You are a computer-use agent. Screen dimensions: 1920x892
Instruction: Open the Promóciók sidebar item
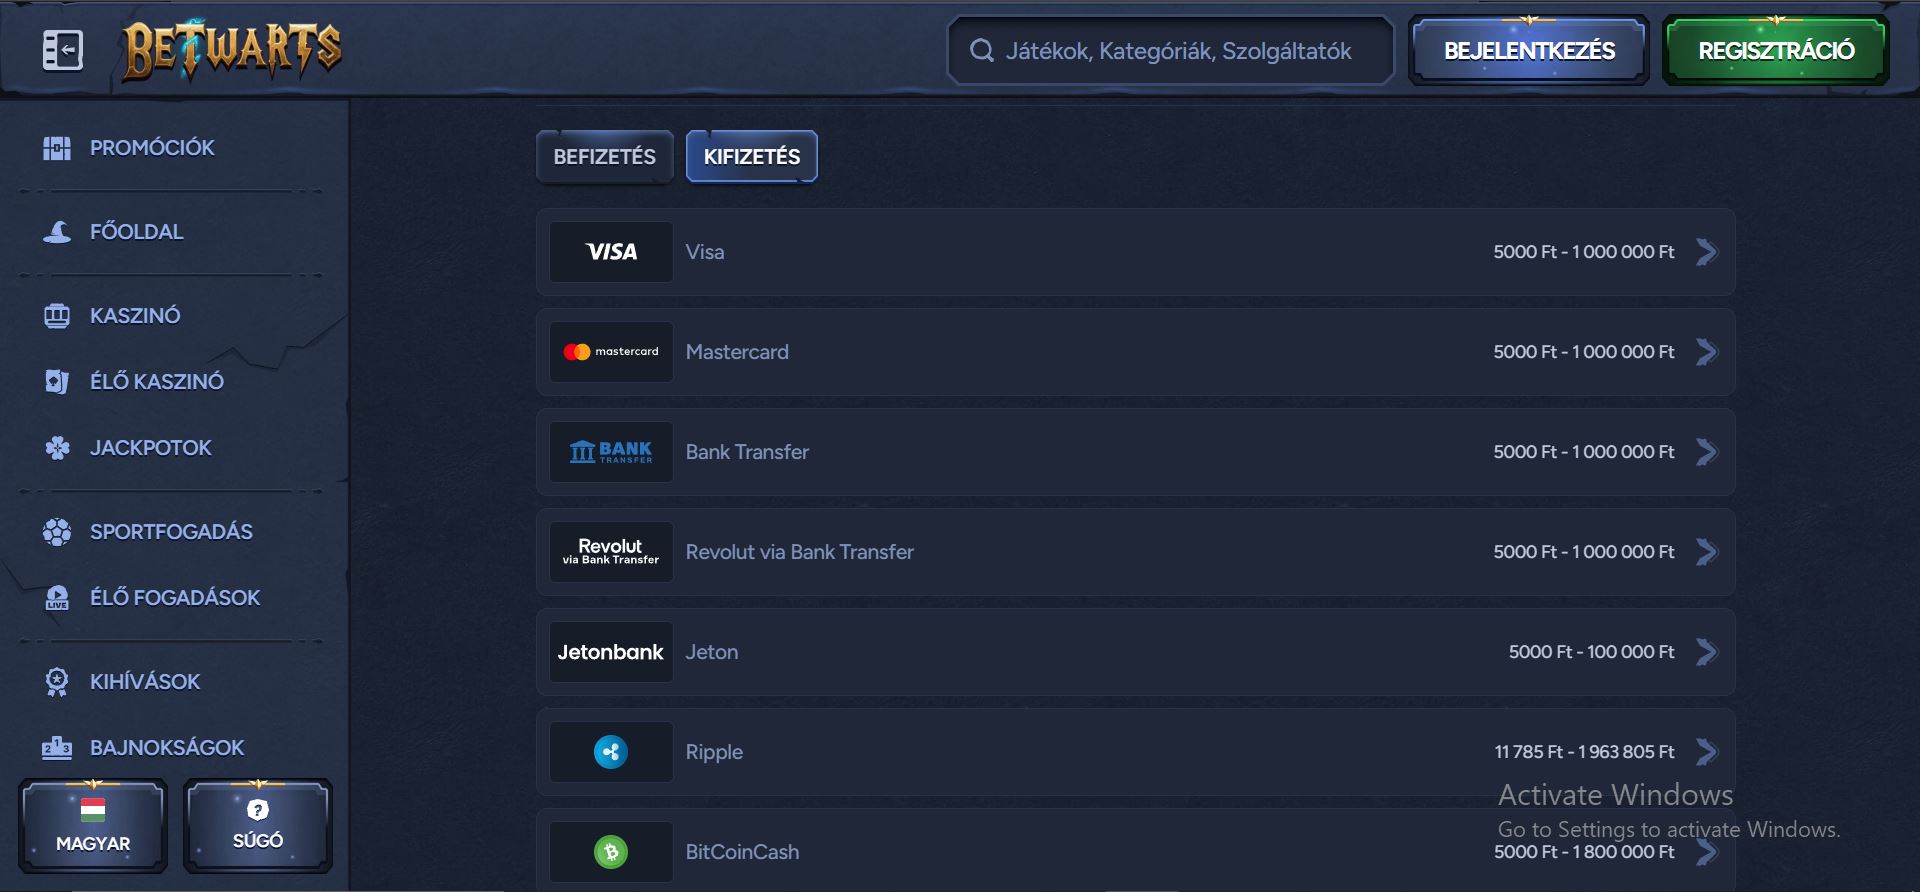(152, 148)
